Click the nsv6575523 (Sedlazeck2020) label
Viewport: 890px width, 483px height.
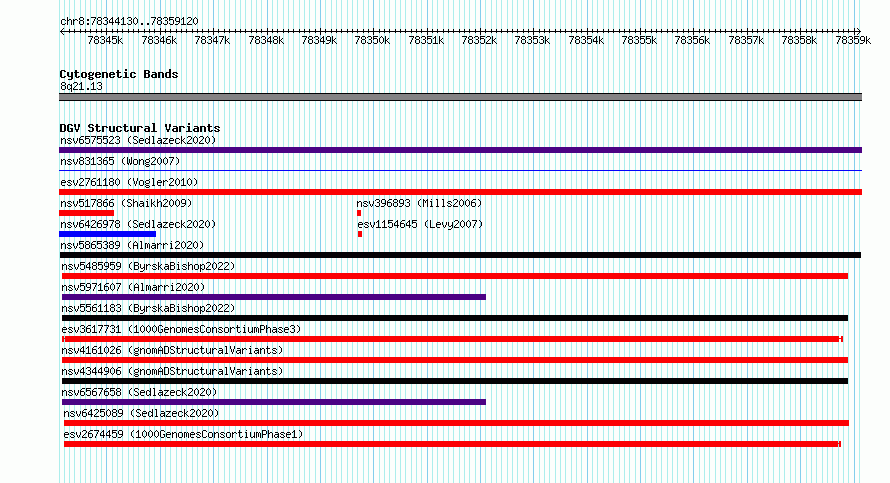click(138, 140)
